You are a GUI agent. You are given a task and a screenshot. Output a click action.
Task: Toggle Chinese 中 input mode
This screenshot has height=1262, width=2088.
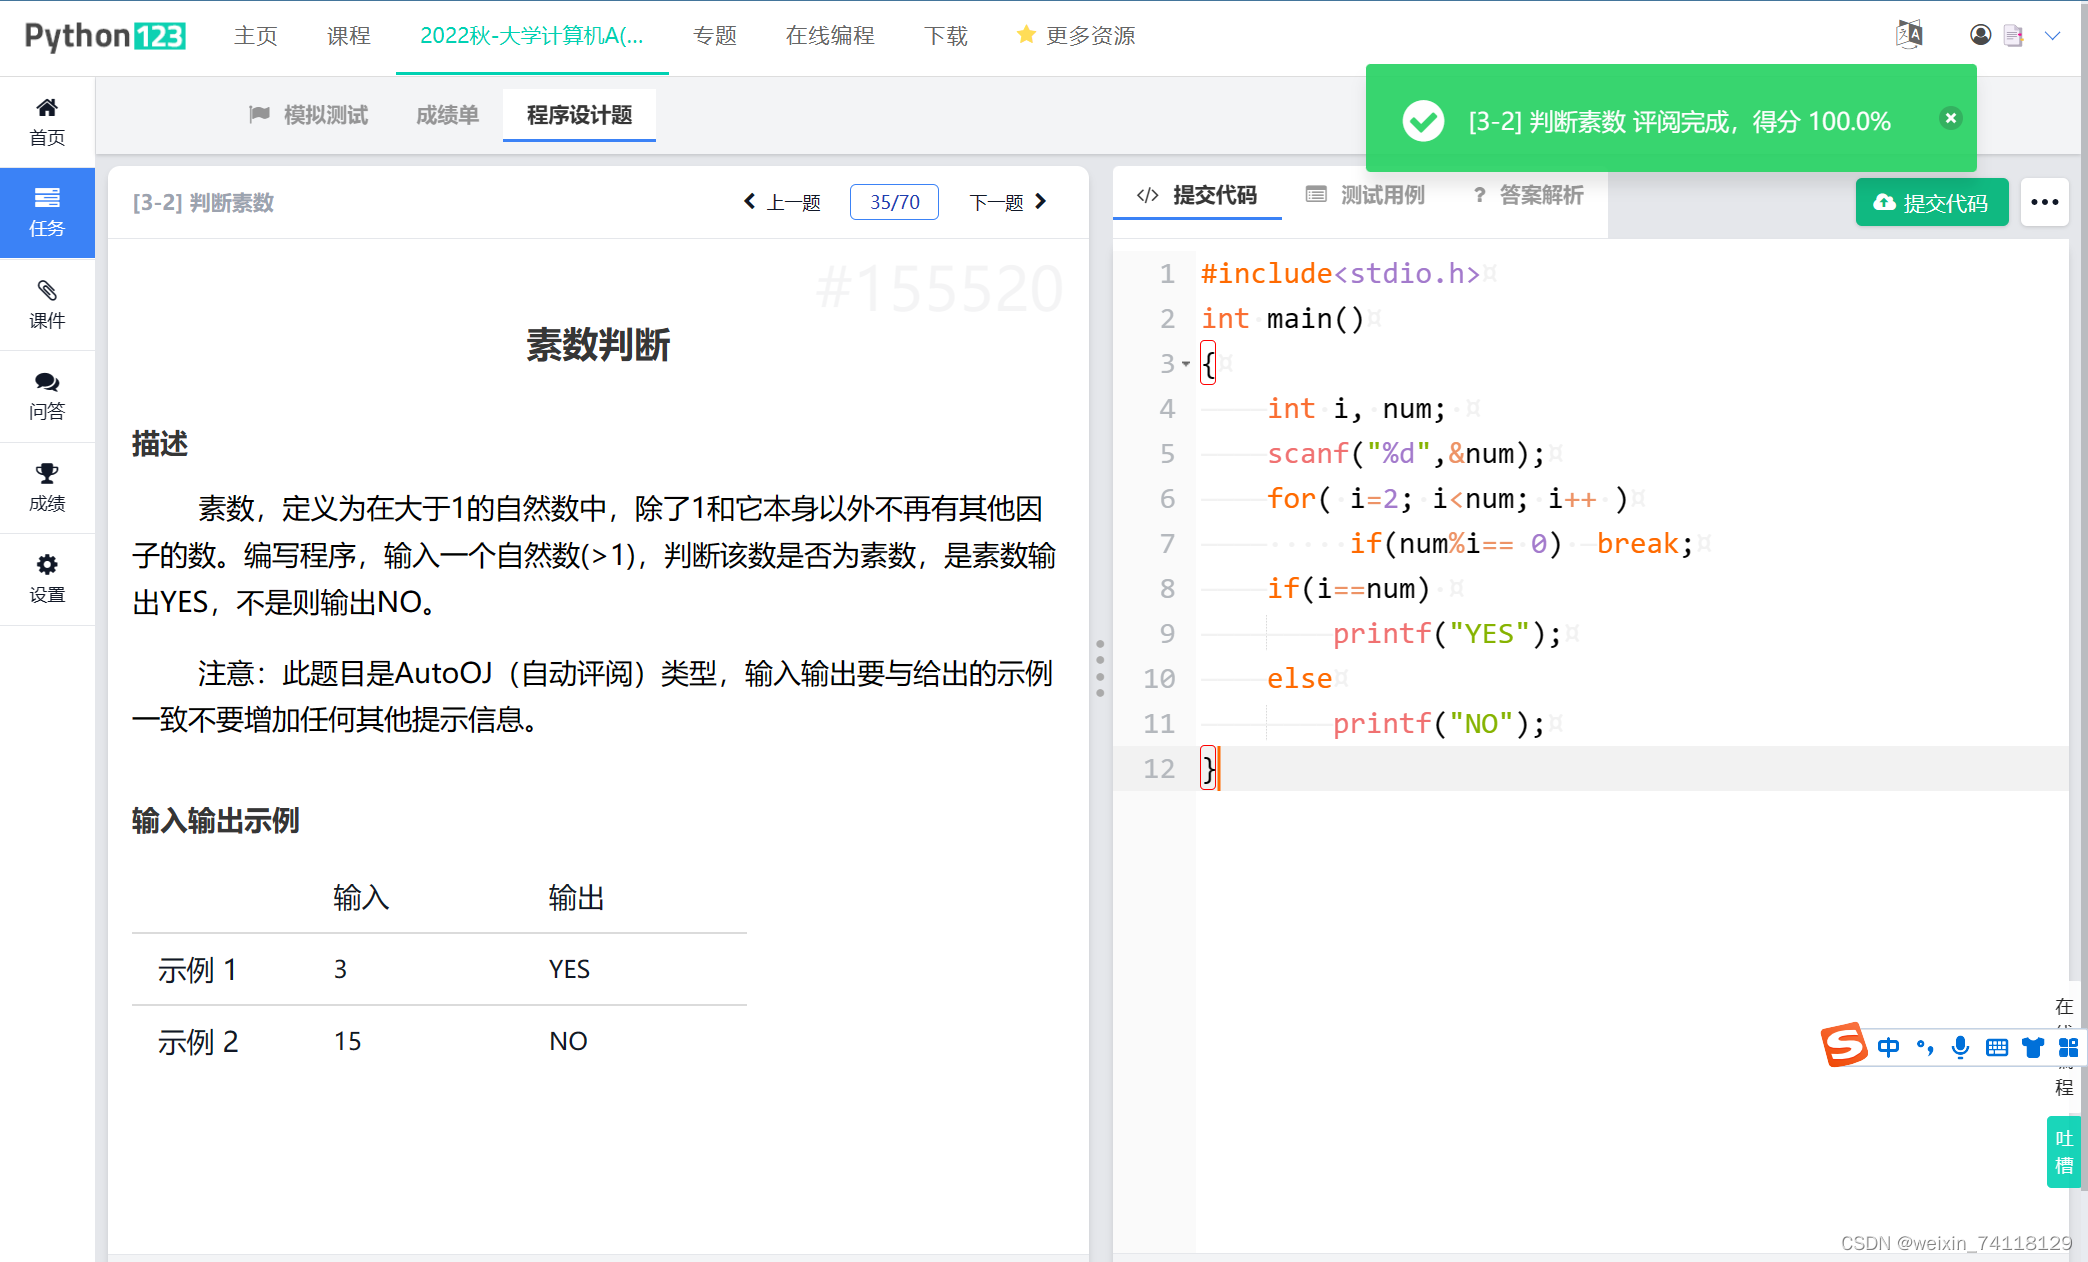1888,1047
